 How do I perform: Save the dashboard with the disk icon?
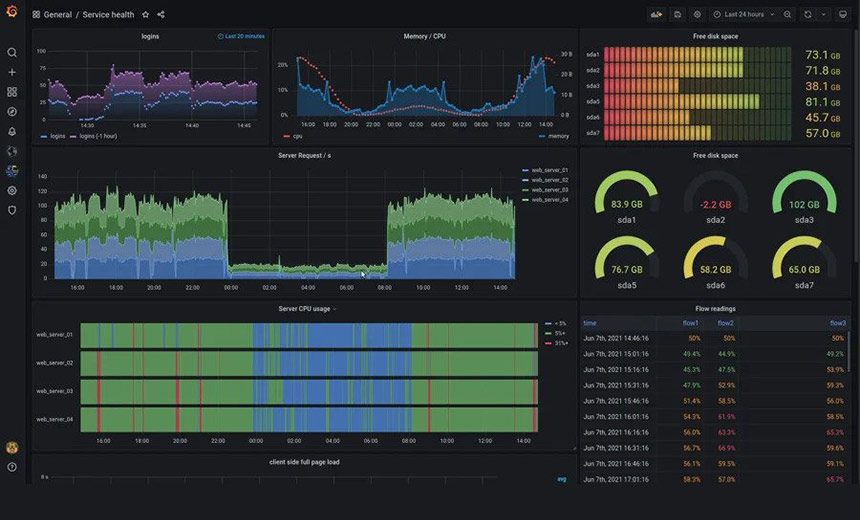point(677,15)
